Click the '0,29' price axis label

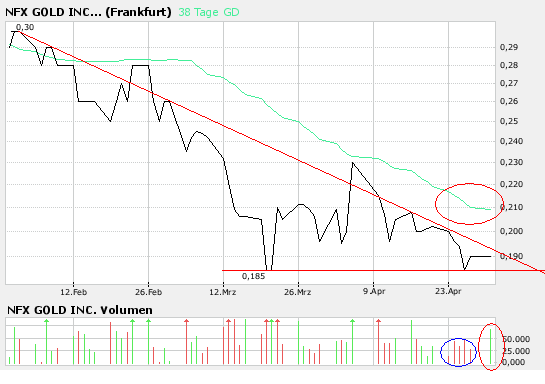coord(509,47)
